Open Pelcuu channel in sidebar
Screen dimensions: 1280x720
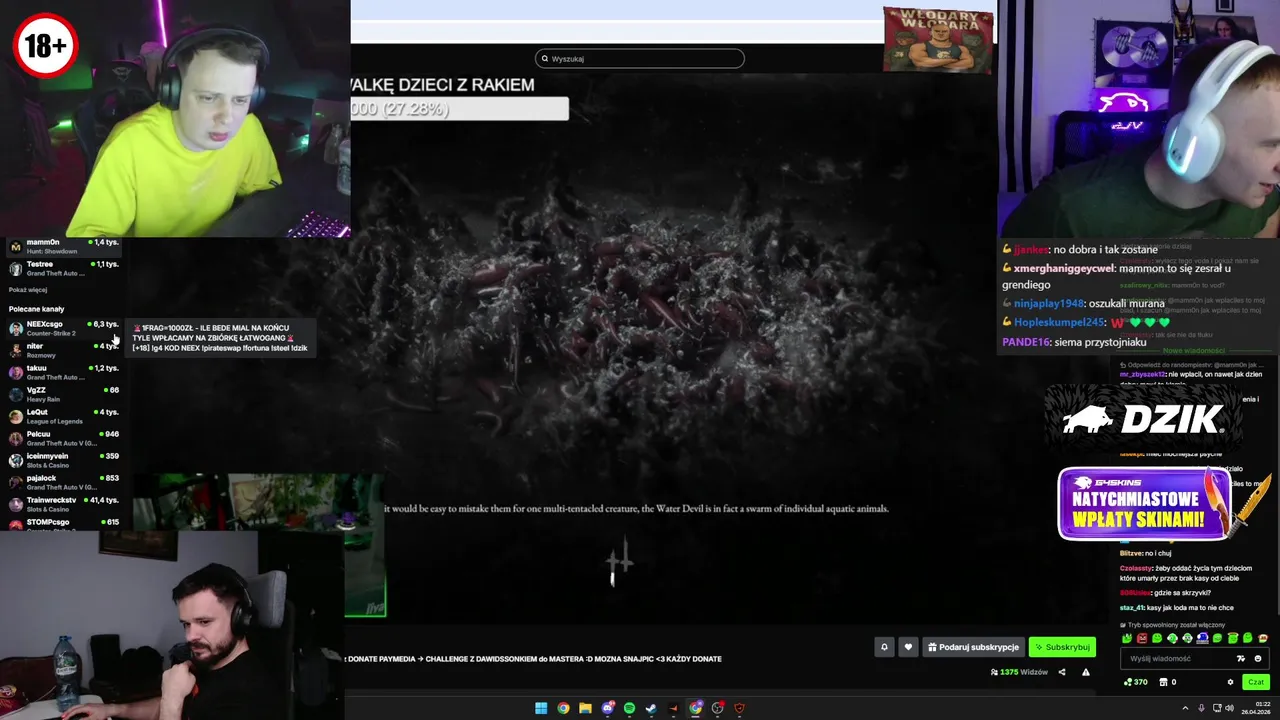pyautogui.click(x=64, y=438)
